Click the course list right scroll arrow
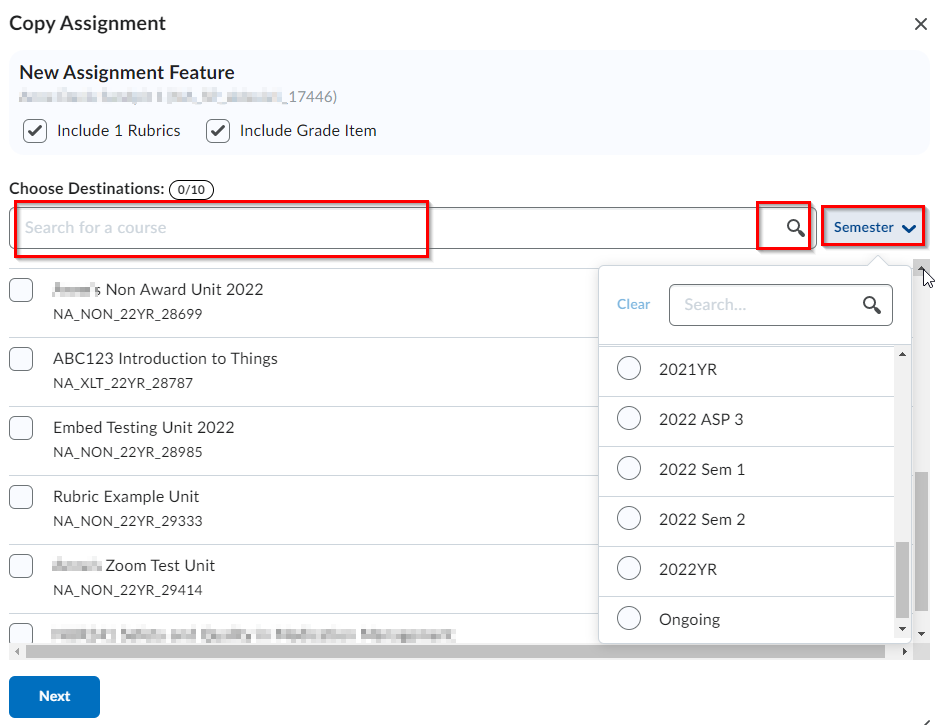The height and width of the screenshot is (725, 936). click(x=904, y=651)
